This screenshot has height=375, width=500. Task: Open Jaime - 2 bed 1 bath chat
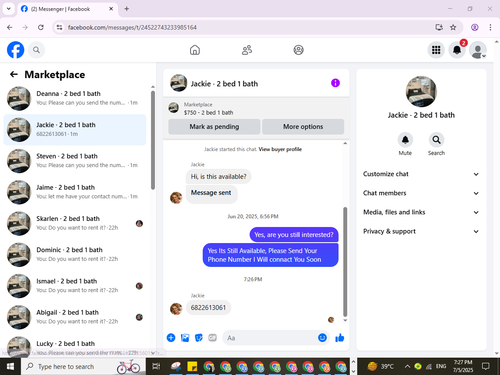point(75,192)
